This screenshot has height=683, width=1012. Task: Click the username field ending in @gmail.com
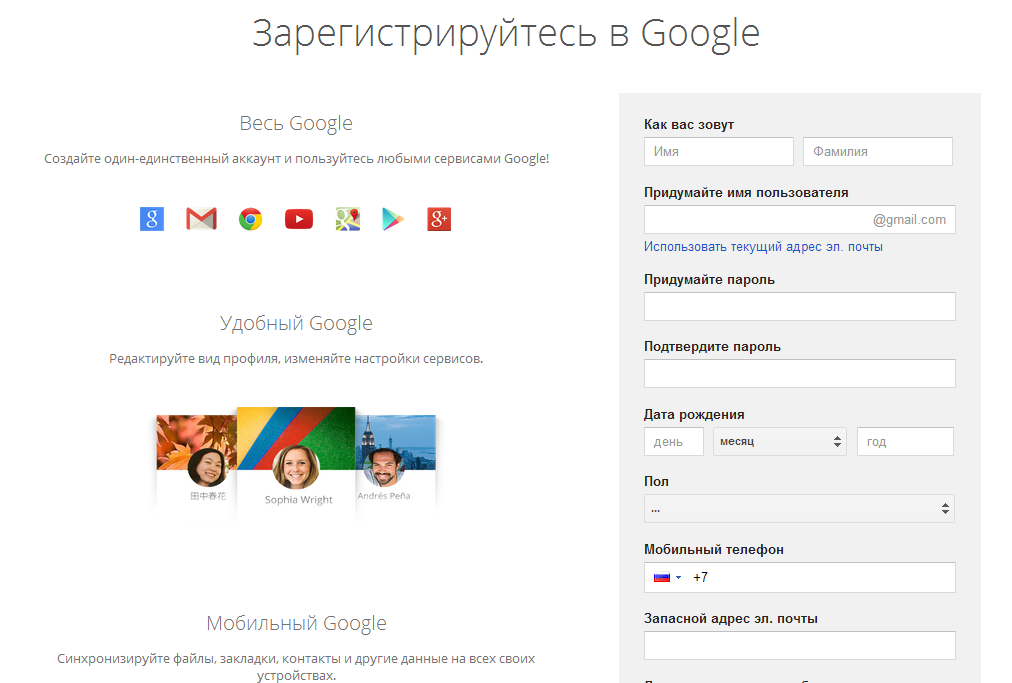800,219
